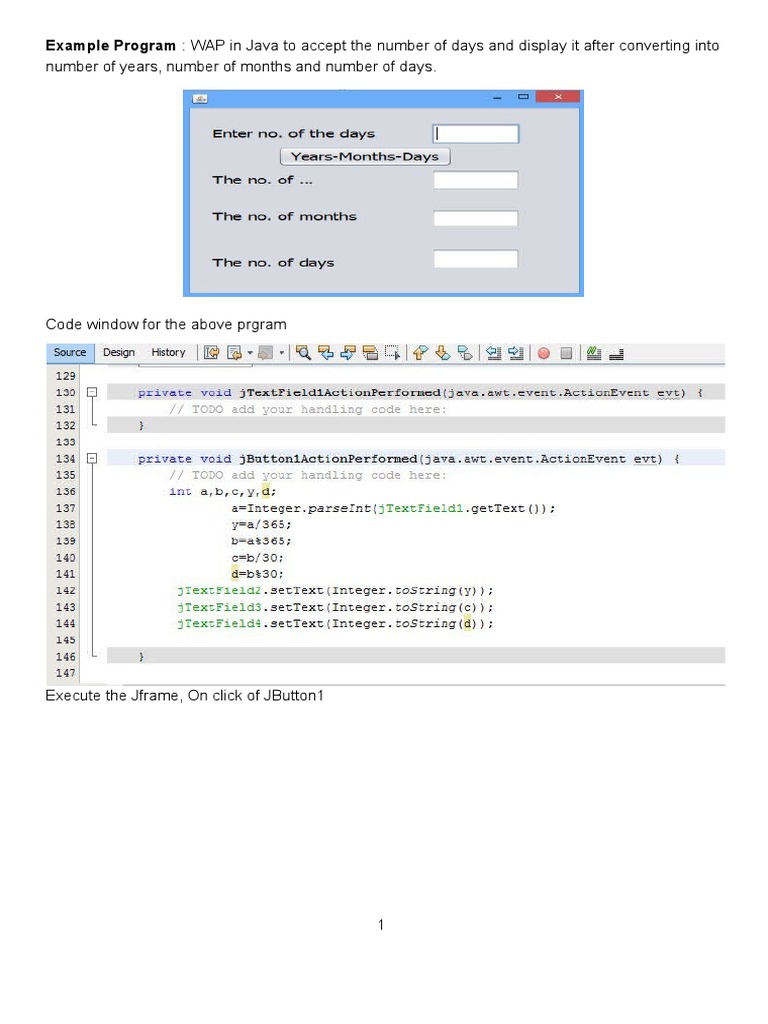This screenshot has width=768, height=1024.
Task: Collapse the jButton1ActionPerformed method fold
Action: [91, 459]
